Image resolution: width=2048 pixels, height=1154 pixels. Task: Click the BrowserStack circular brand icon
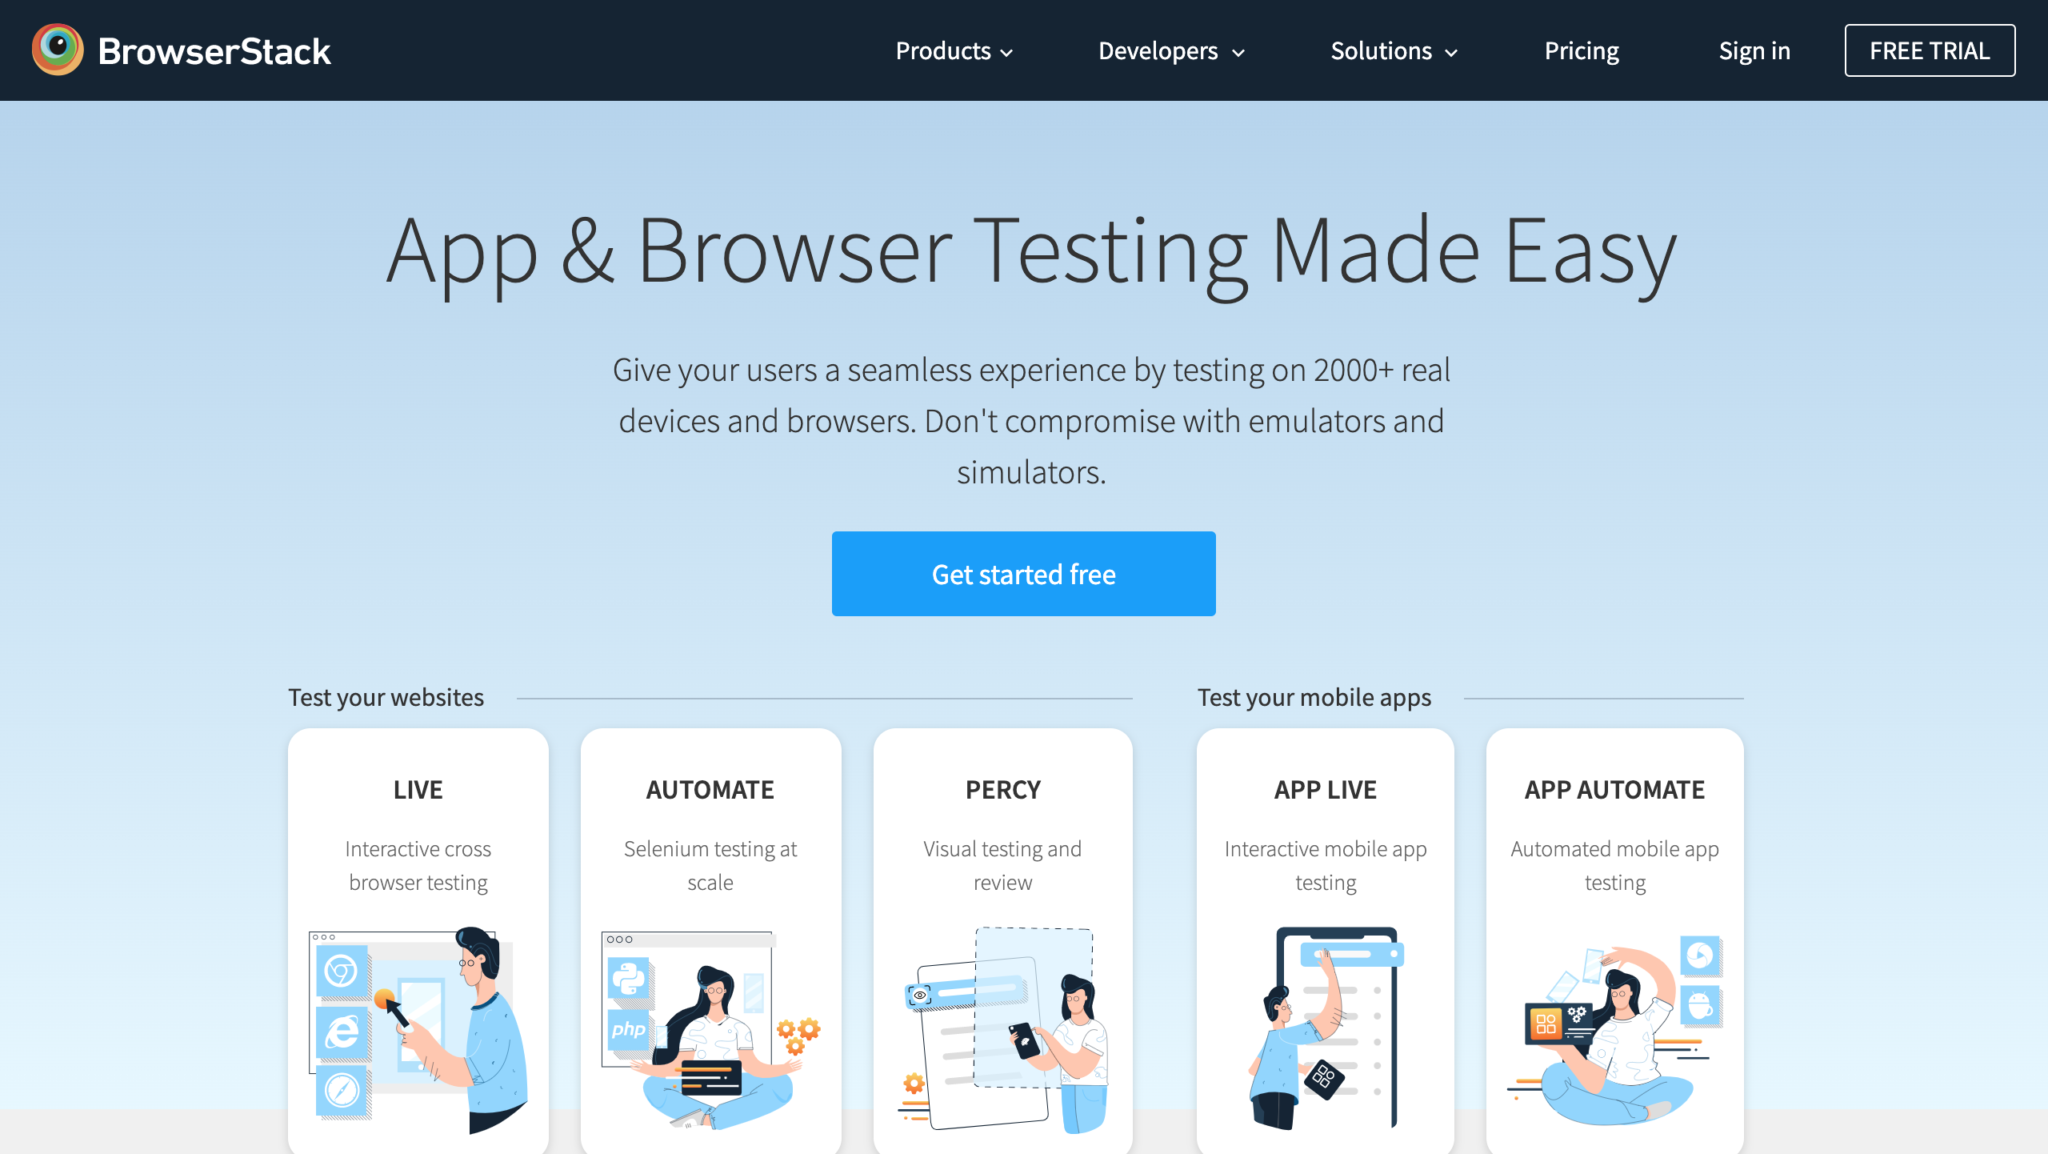56,49
